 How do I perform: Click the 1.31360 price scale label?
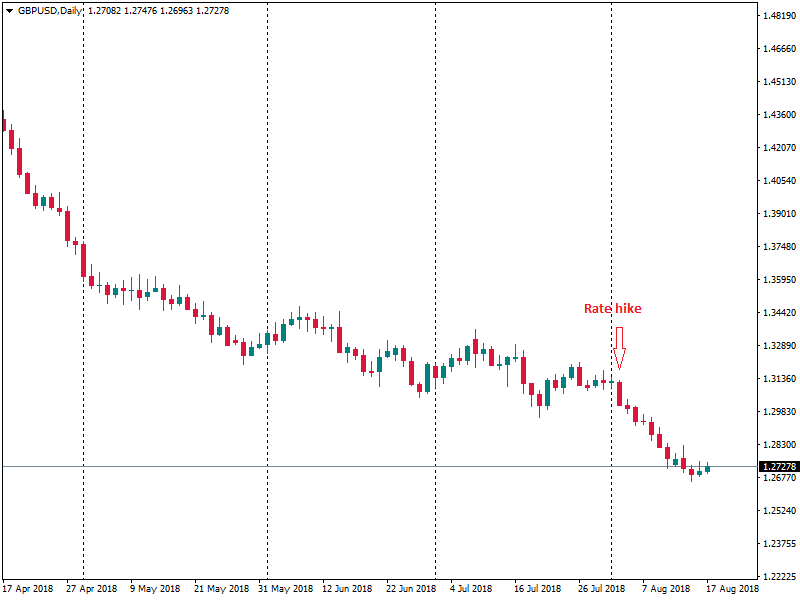[777, 379]
